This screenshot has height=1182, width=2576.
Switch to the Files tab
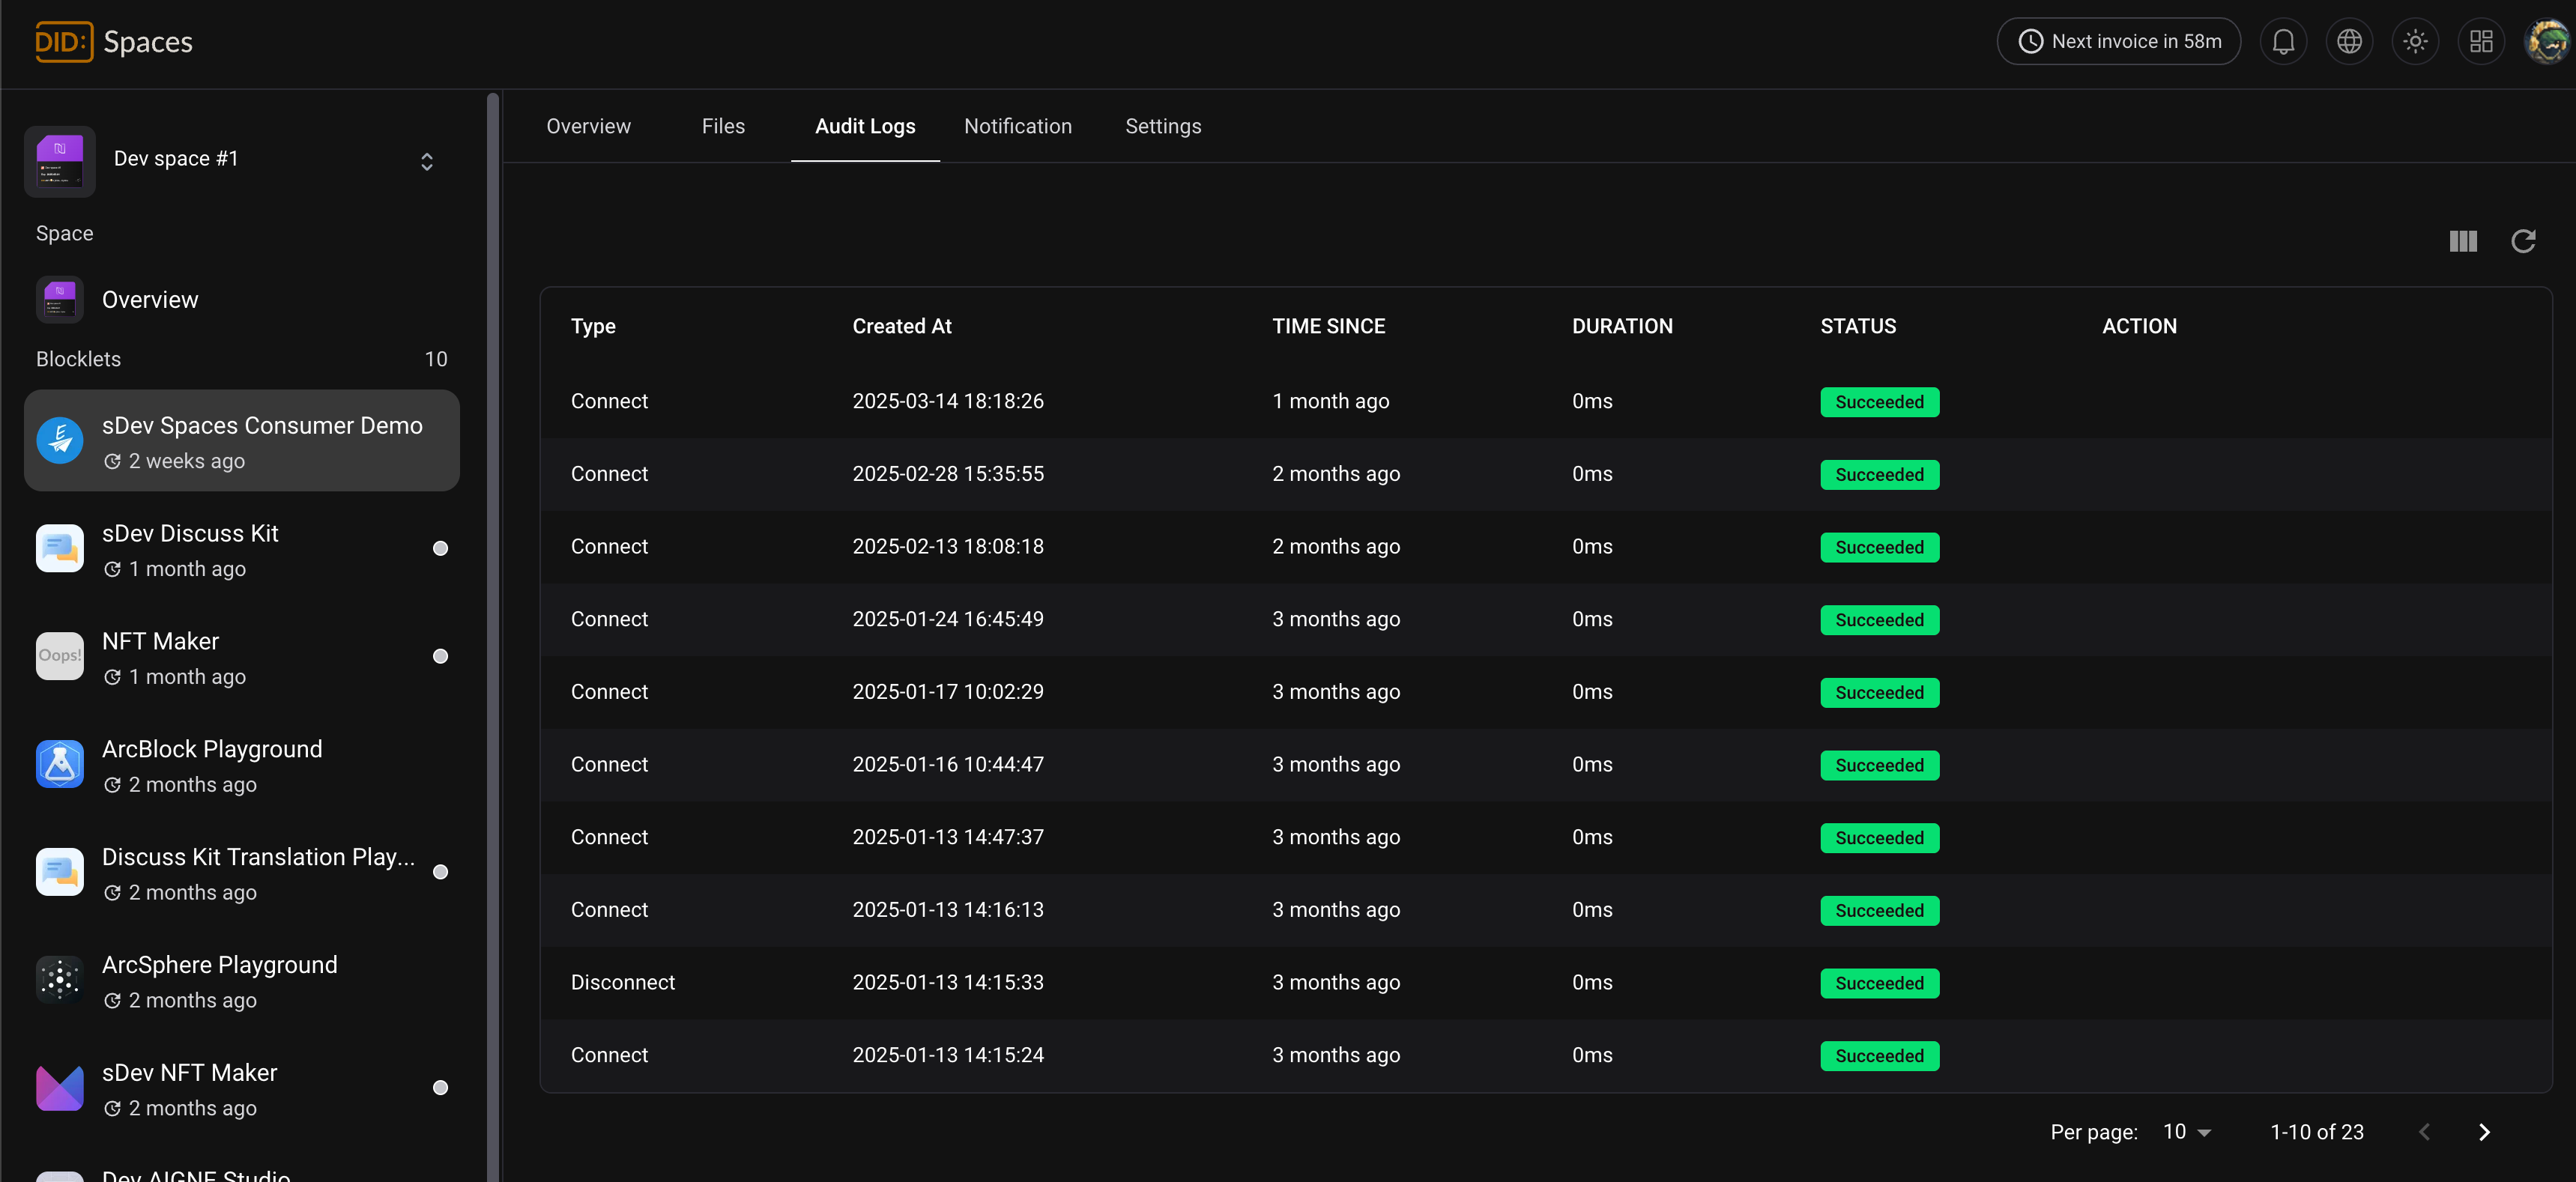(723, 127)
